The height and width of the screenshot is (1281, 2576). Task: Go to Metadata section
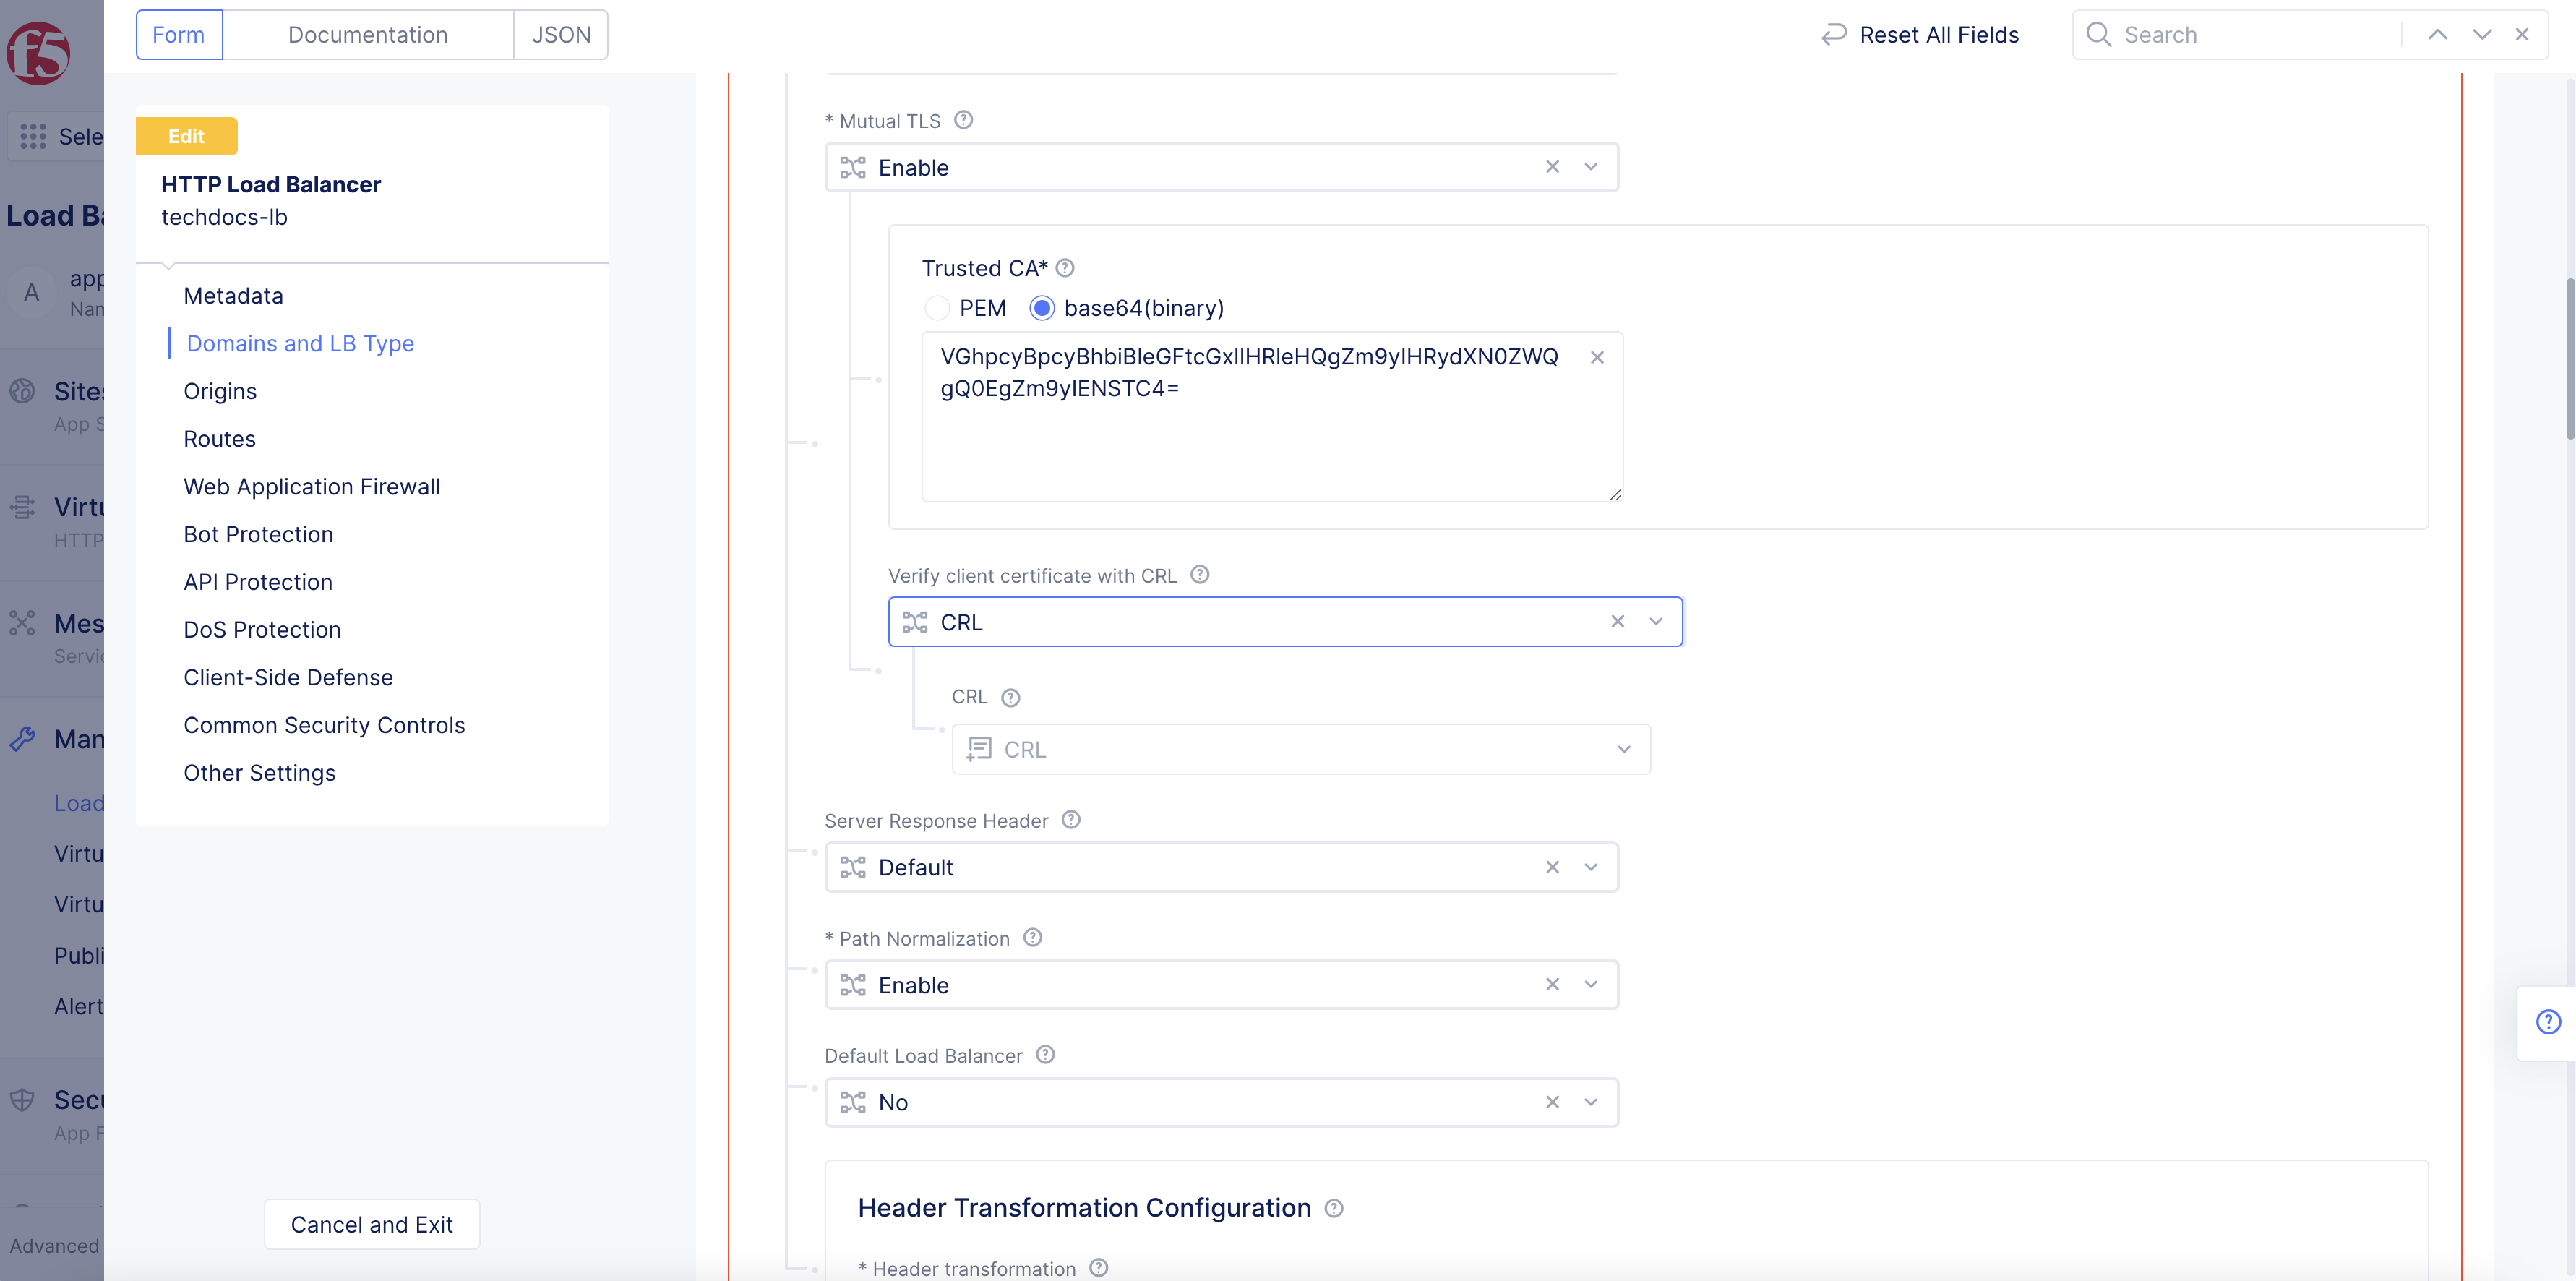click(233, 296)
